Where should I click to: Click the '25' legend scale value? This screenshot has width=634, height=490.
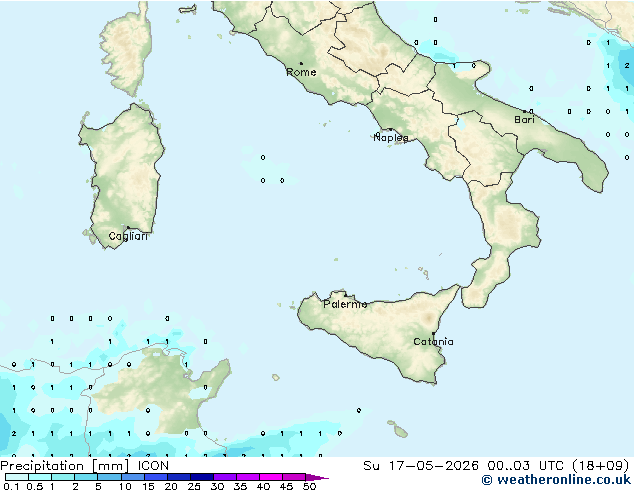194,486
